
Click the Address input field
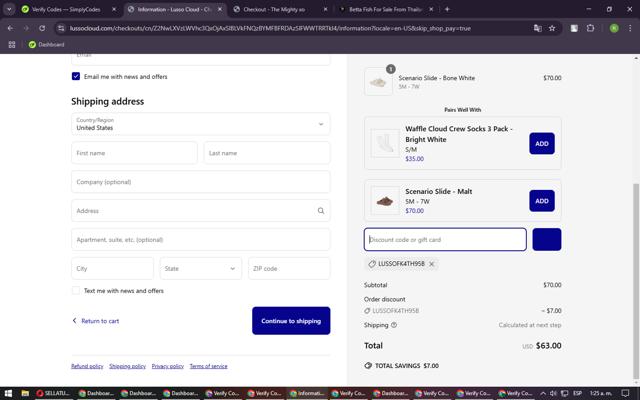[200, 211]
